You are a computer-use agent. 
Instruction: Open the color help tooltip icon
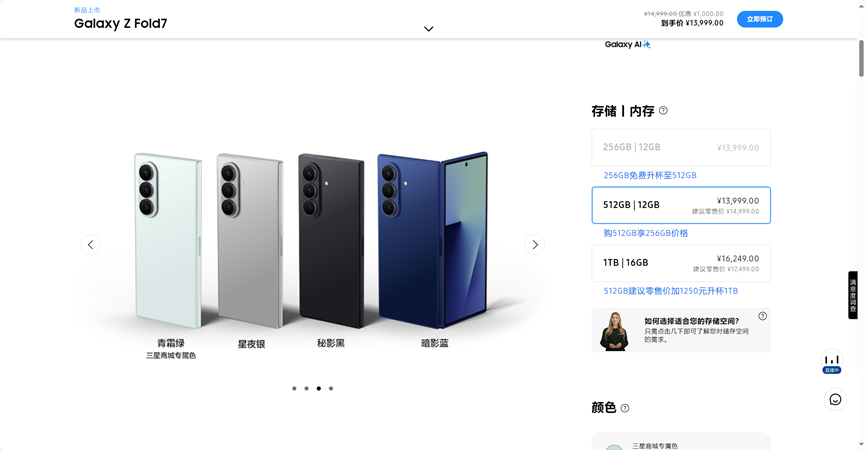(x=624, y=408)
